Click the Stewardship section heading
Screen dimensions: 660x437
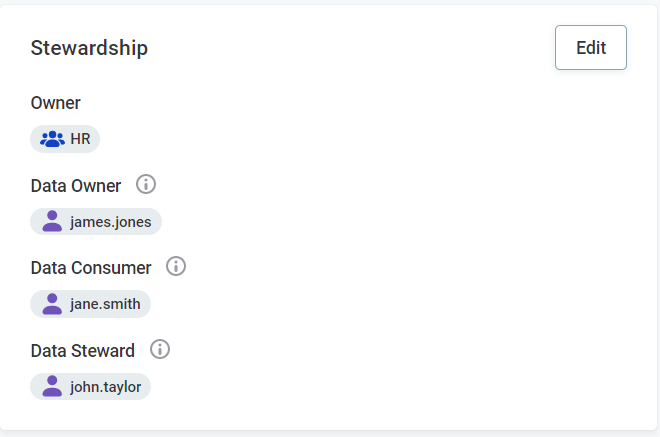click(x=89, y=48)
